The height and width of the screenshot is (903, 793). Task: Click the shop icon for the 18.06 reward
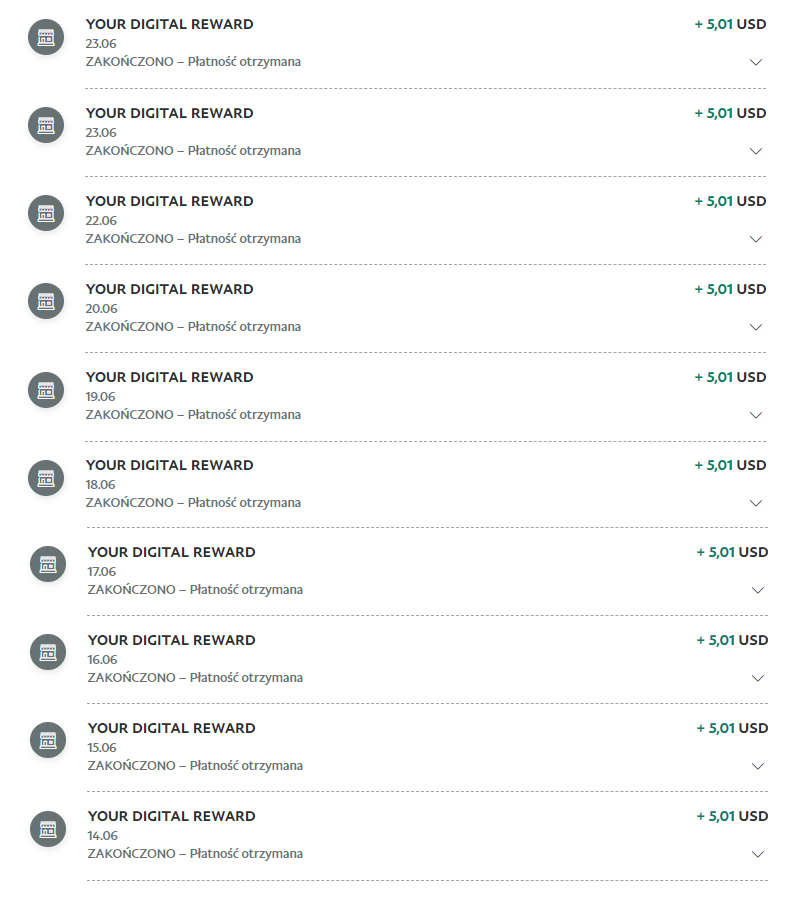45,477
